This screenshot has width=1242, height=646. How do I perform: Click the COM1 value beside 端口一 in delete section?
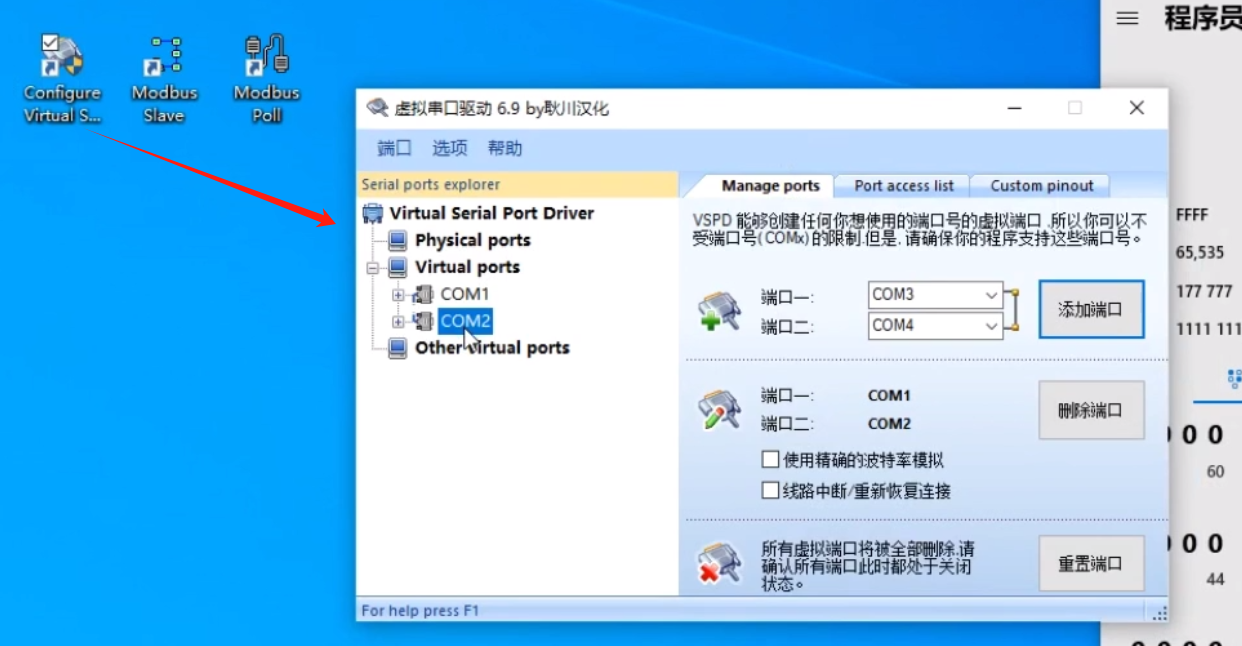coord(889,395)
